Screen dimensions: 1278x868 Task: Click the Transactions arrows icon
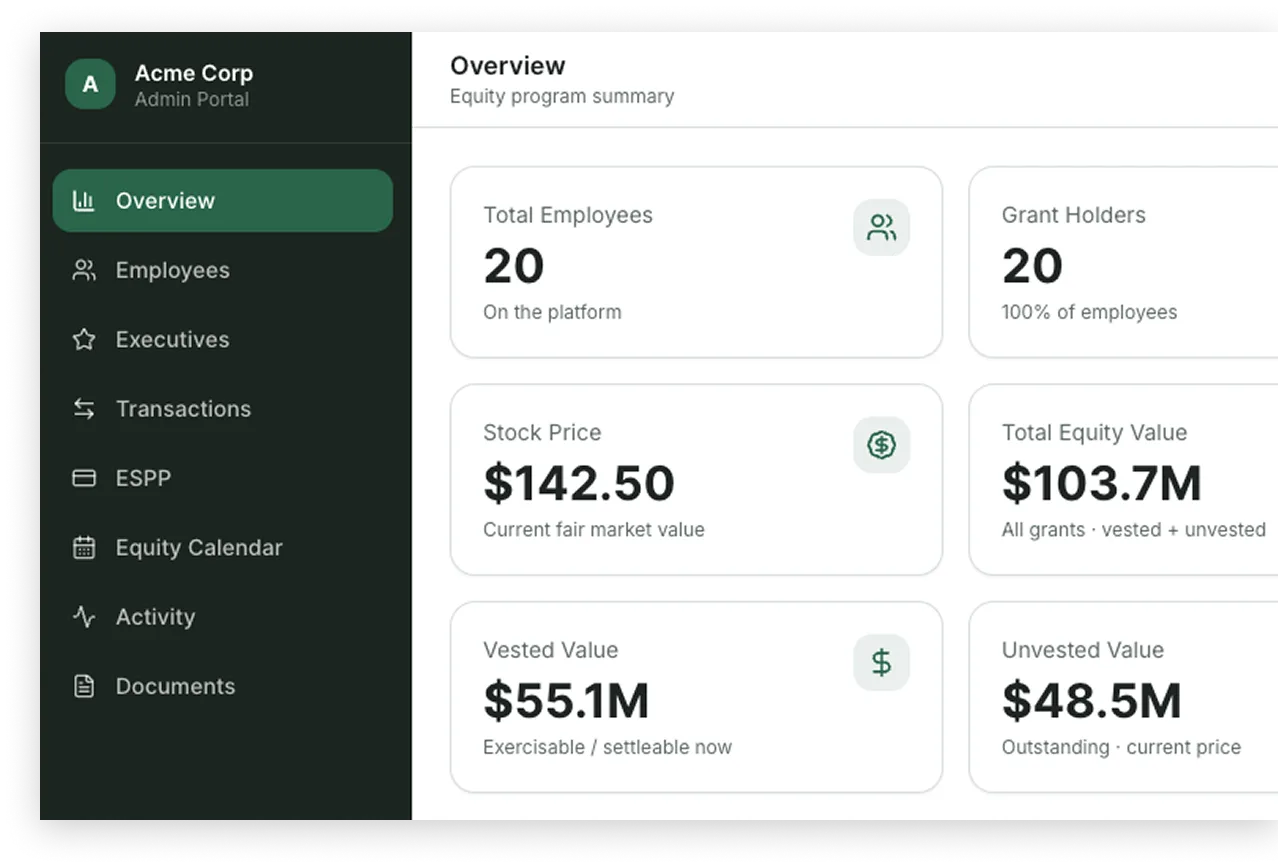pyautogui.click(x=84, y=408)
